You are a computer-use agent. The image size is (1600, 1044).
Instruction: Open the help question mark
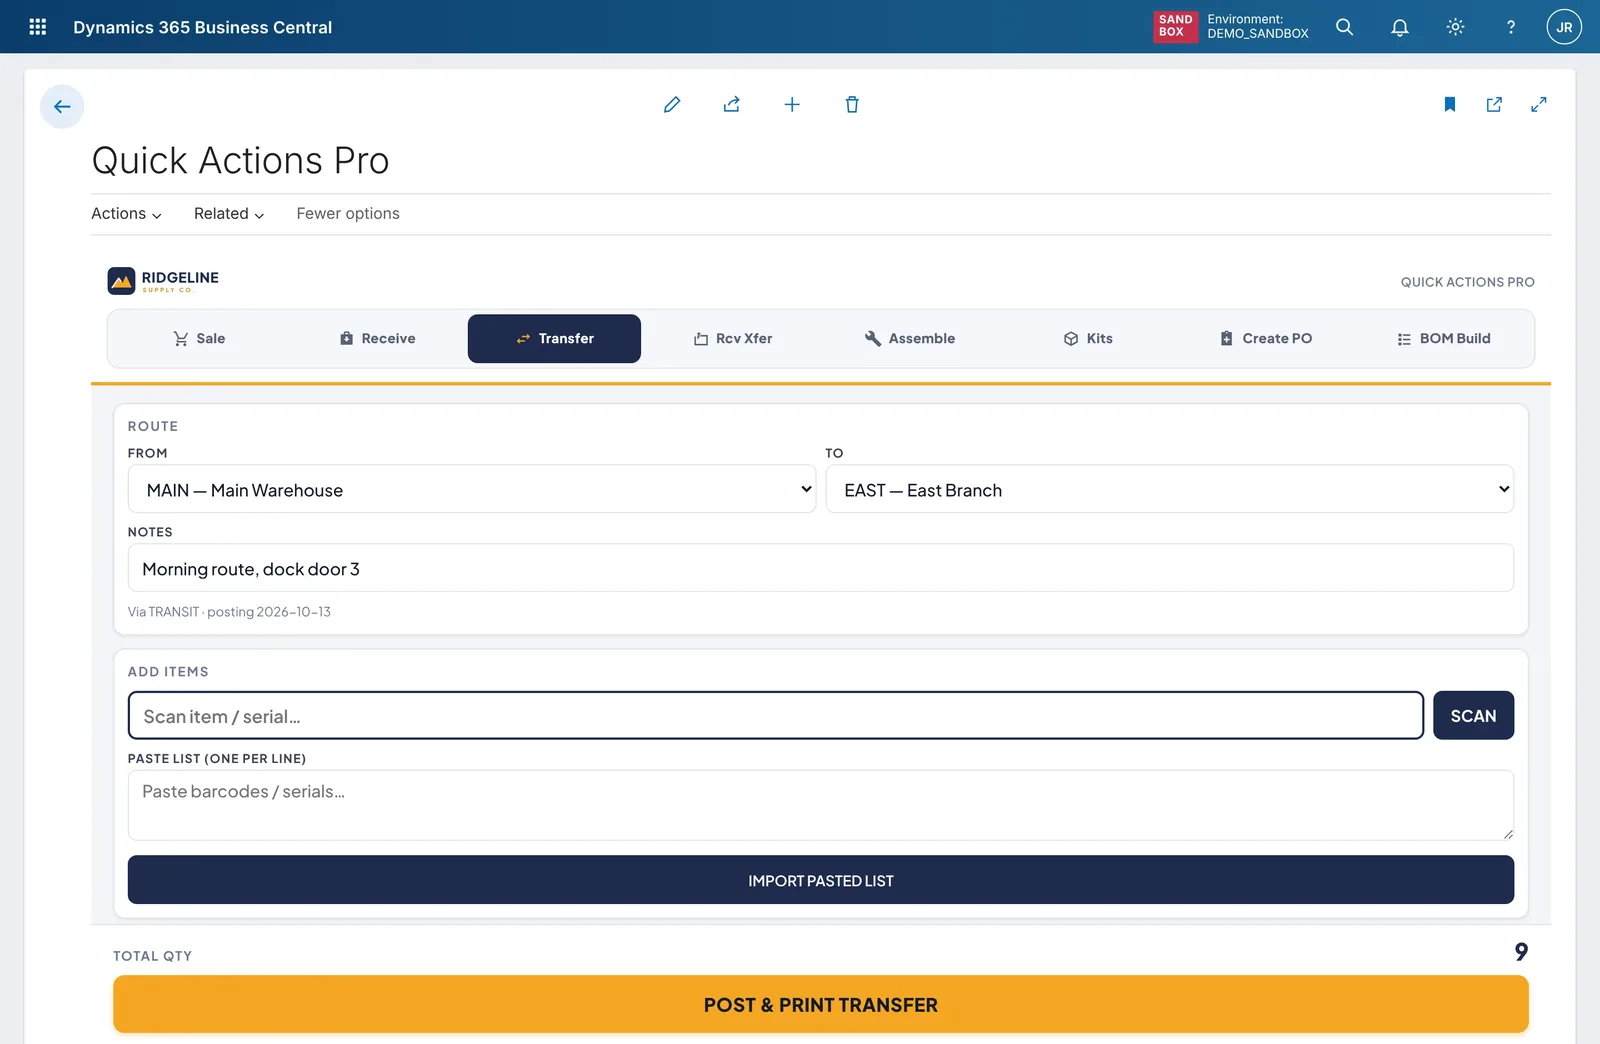[1510, 27]
